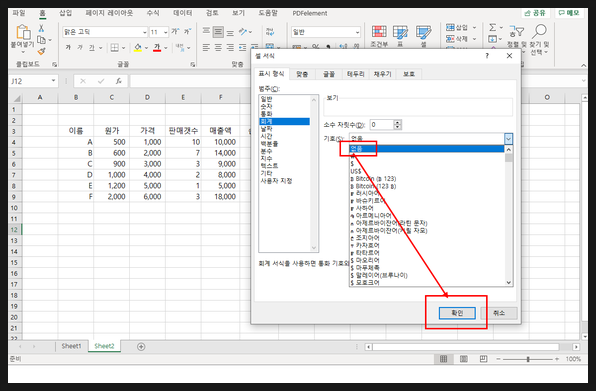Switch to Page Layout view in status bar

pyautogui.click(x=464, y=359)
